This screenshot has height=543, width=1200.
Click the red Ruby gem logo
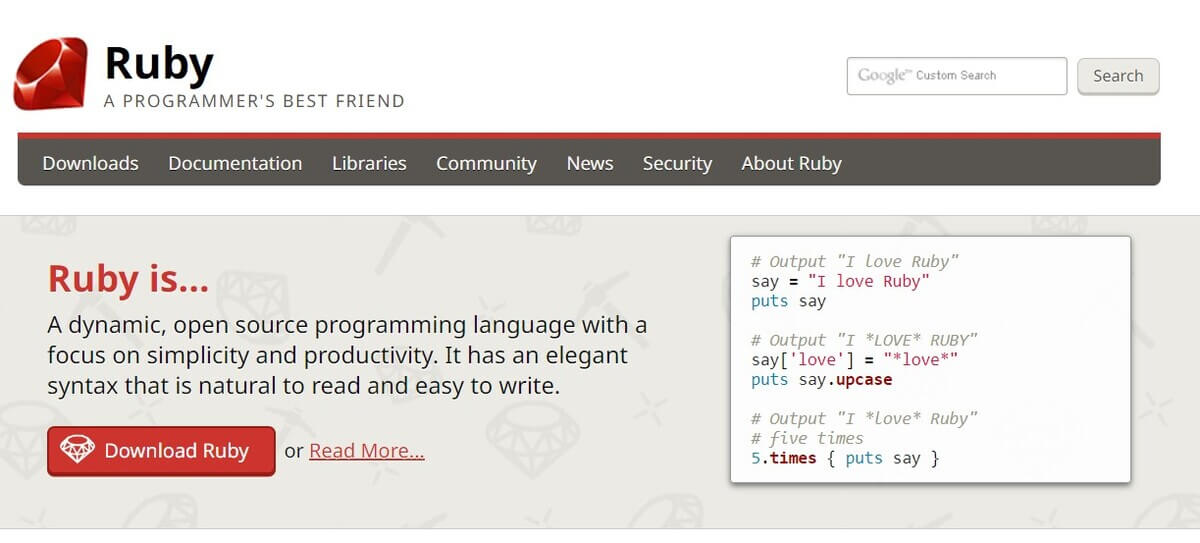pos(50,74)
